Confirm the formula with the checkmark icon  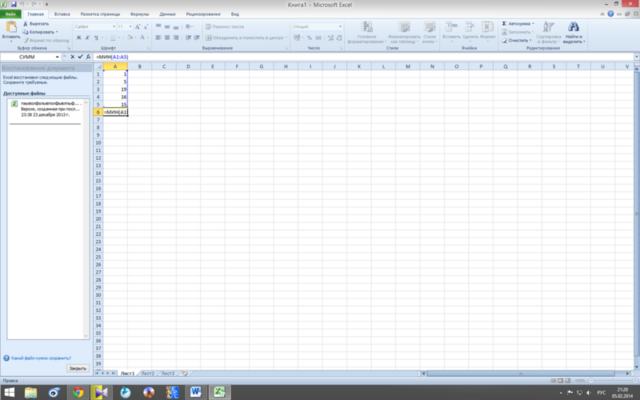[80, 57]
